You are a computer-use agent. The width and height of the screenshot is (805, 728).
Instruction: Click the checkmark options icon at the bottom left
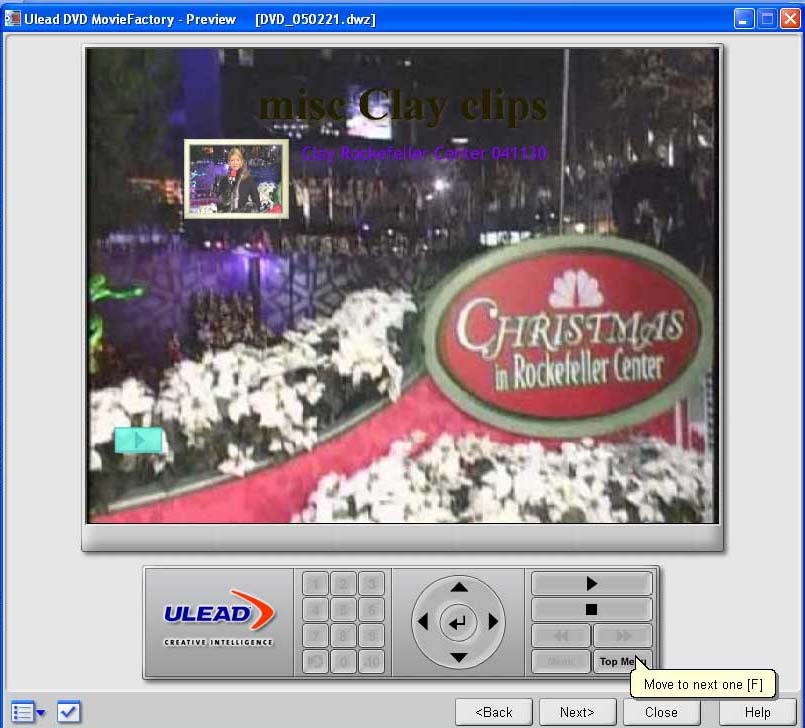click(68, 712)
